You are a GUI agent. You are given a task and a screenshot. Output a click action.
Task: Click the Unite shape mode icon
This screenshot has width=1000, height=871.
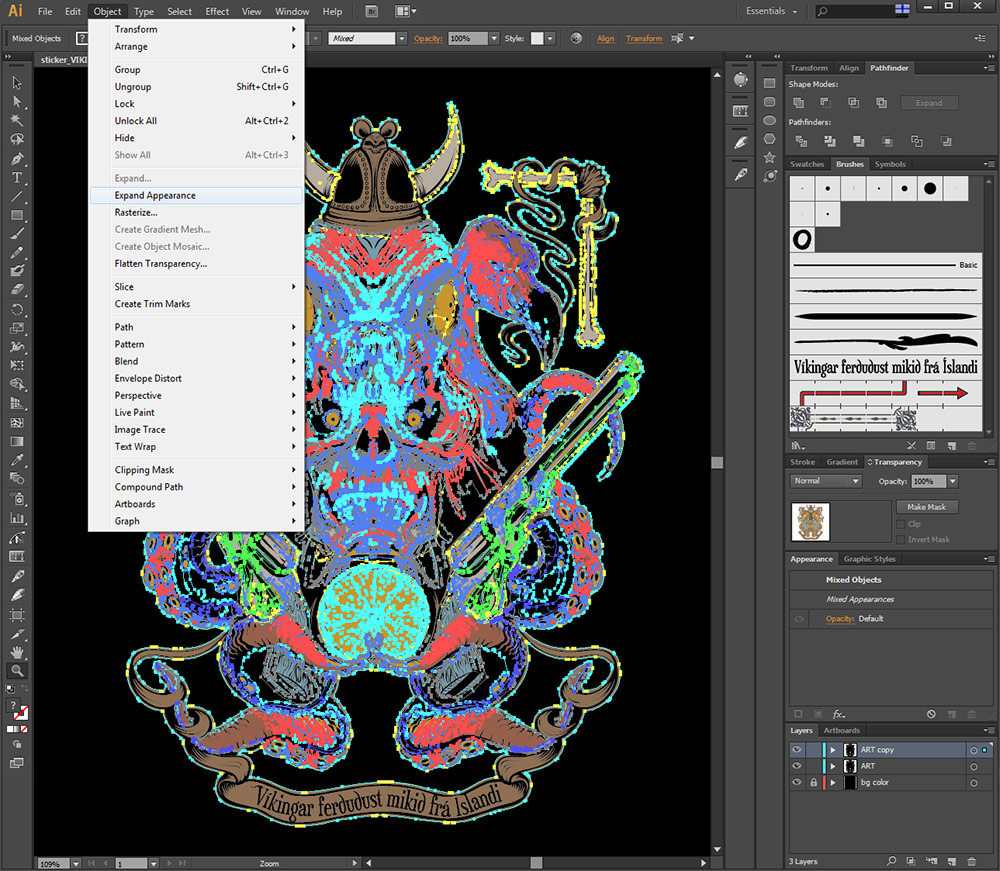798,103
